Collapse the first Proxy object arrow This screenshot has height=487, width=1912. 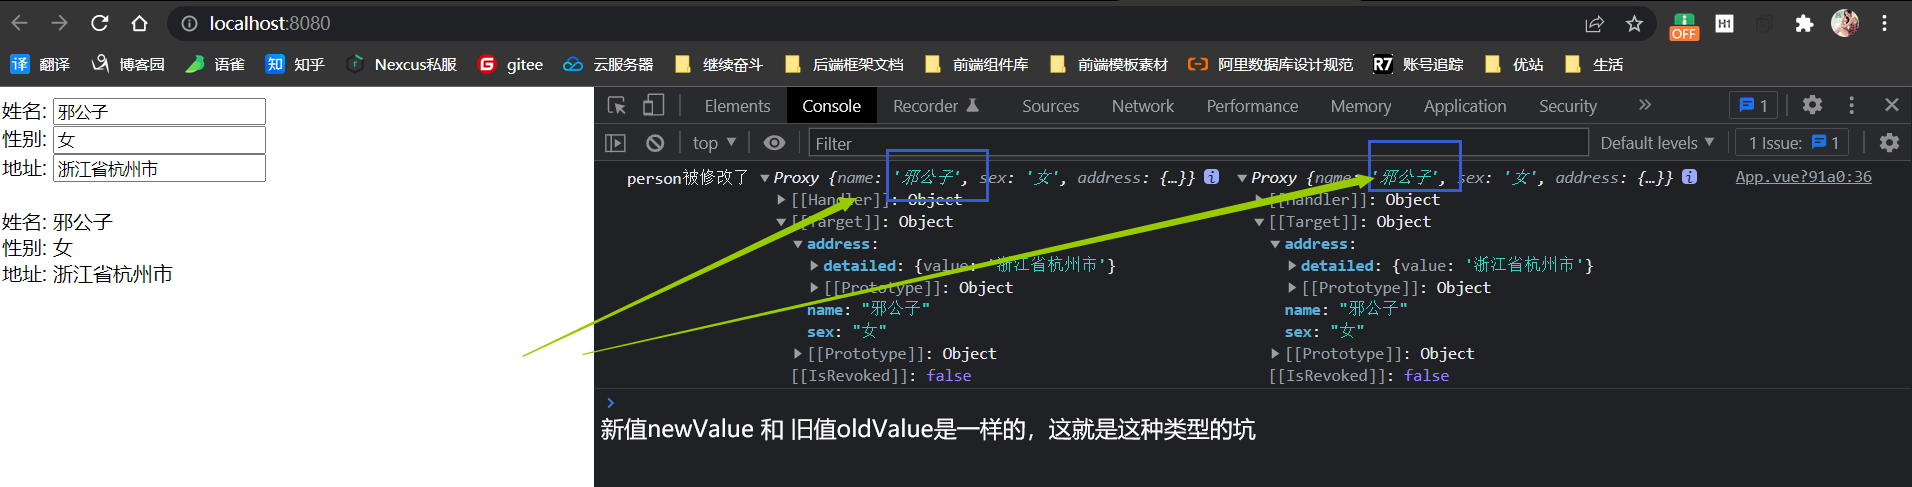point(765,178)
